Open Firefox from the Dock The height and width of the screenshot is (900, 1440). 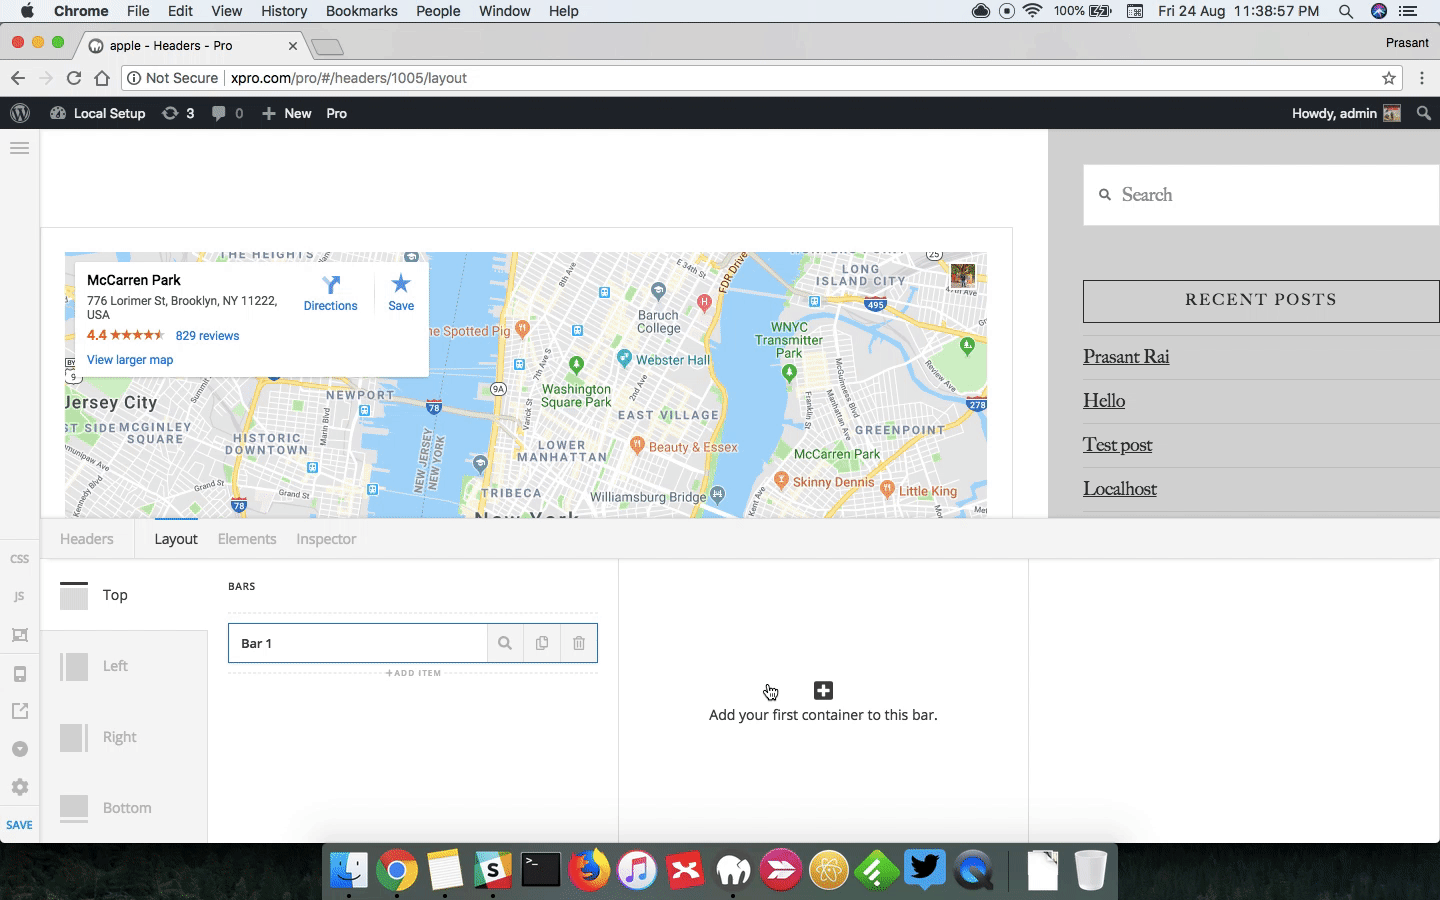pos(589,870)
